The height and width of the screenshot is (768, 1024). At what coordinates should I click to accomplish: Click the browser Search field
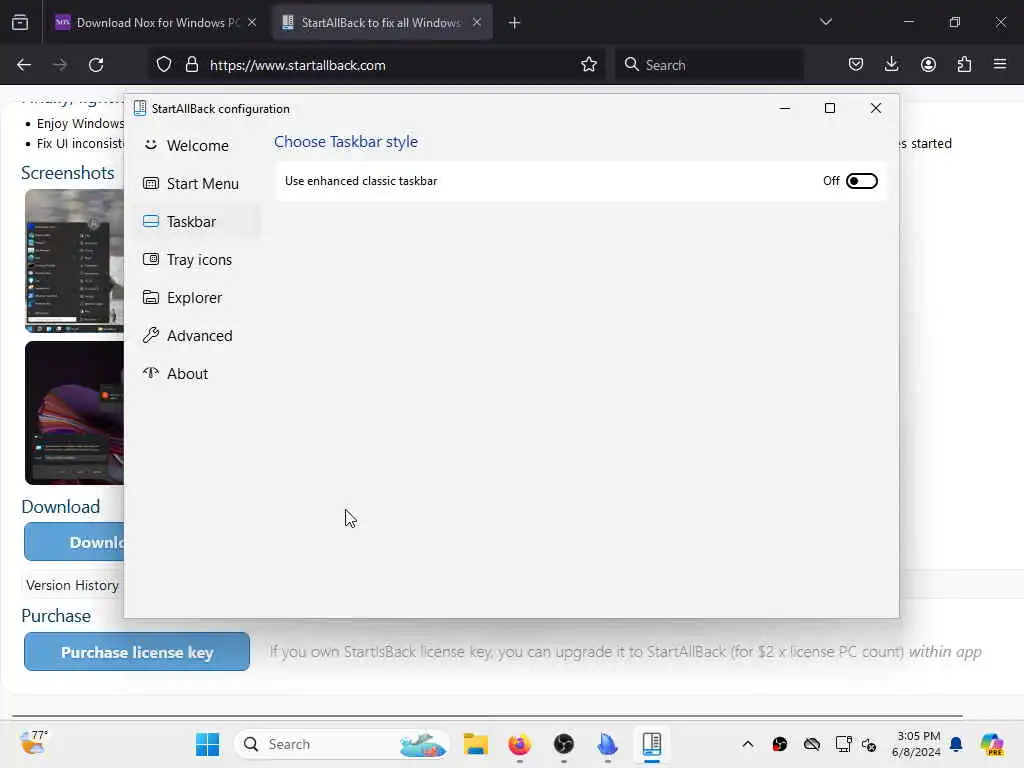(709, 65)
